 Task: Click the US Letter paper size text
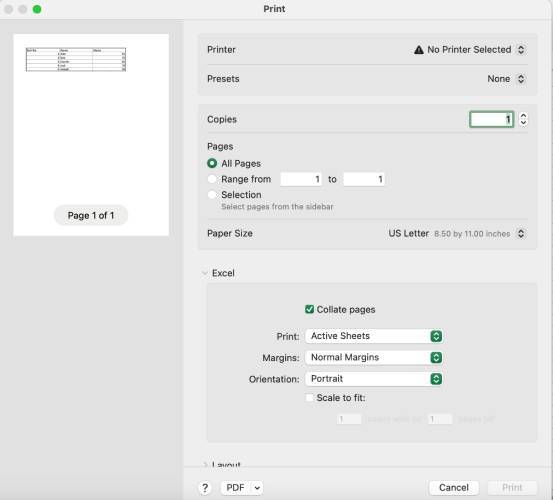tap(409, 233)
